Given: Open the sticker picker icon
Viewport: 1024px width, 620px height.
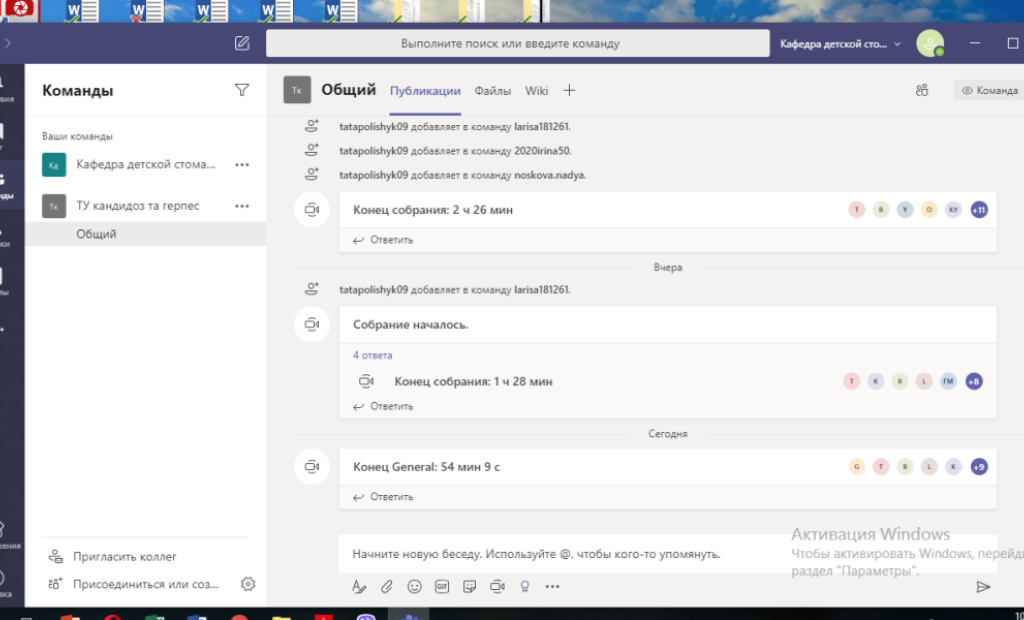Looking at the screenshot, I should click(x=469, y=587).
